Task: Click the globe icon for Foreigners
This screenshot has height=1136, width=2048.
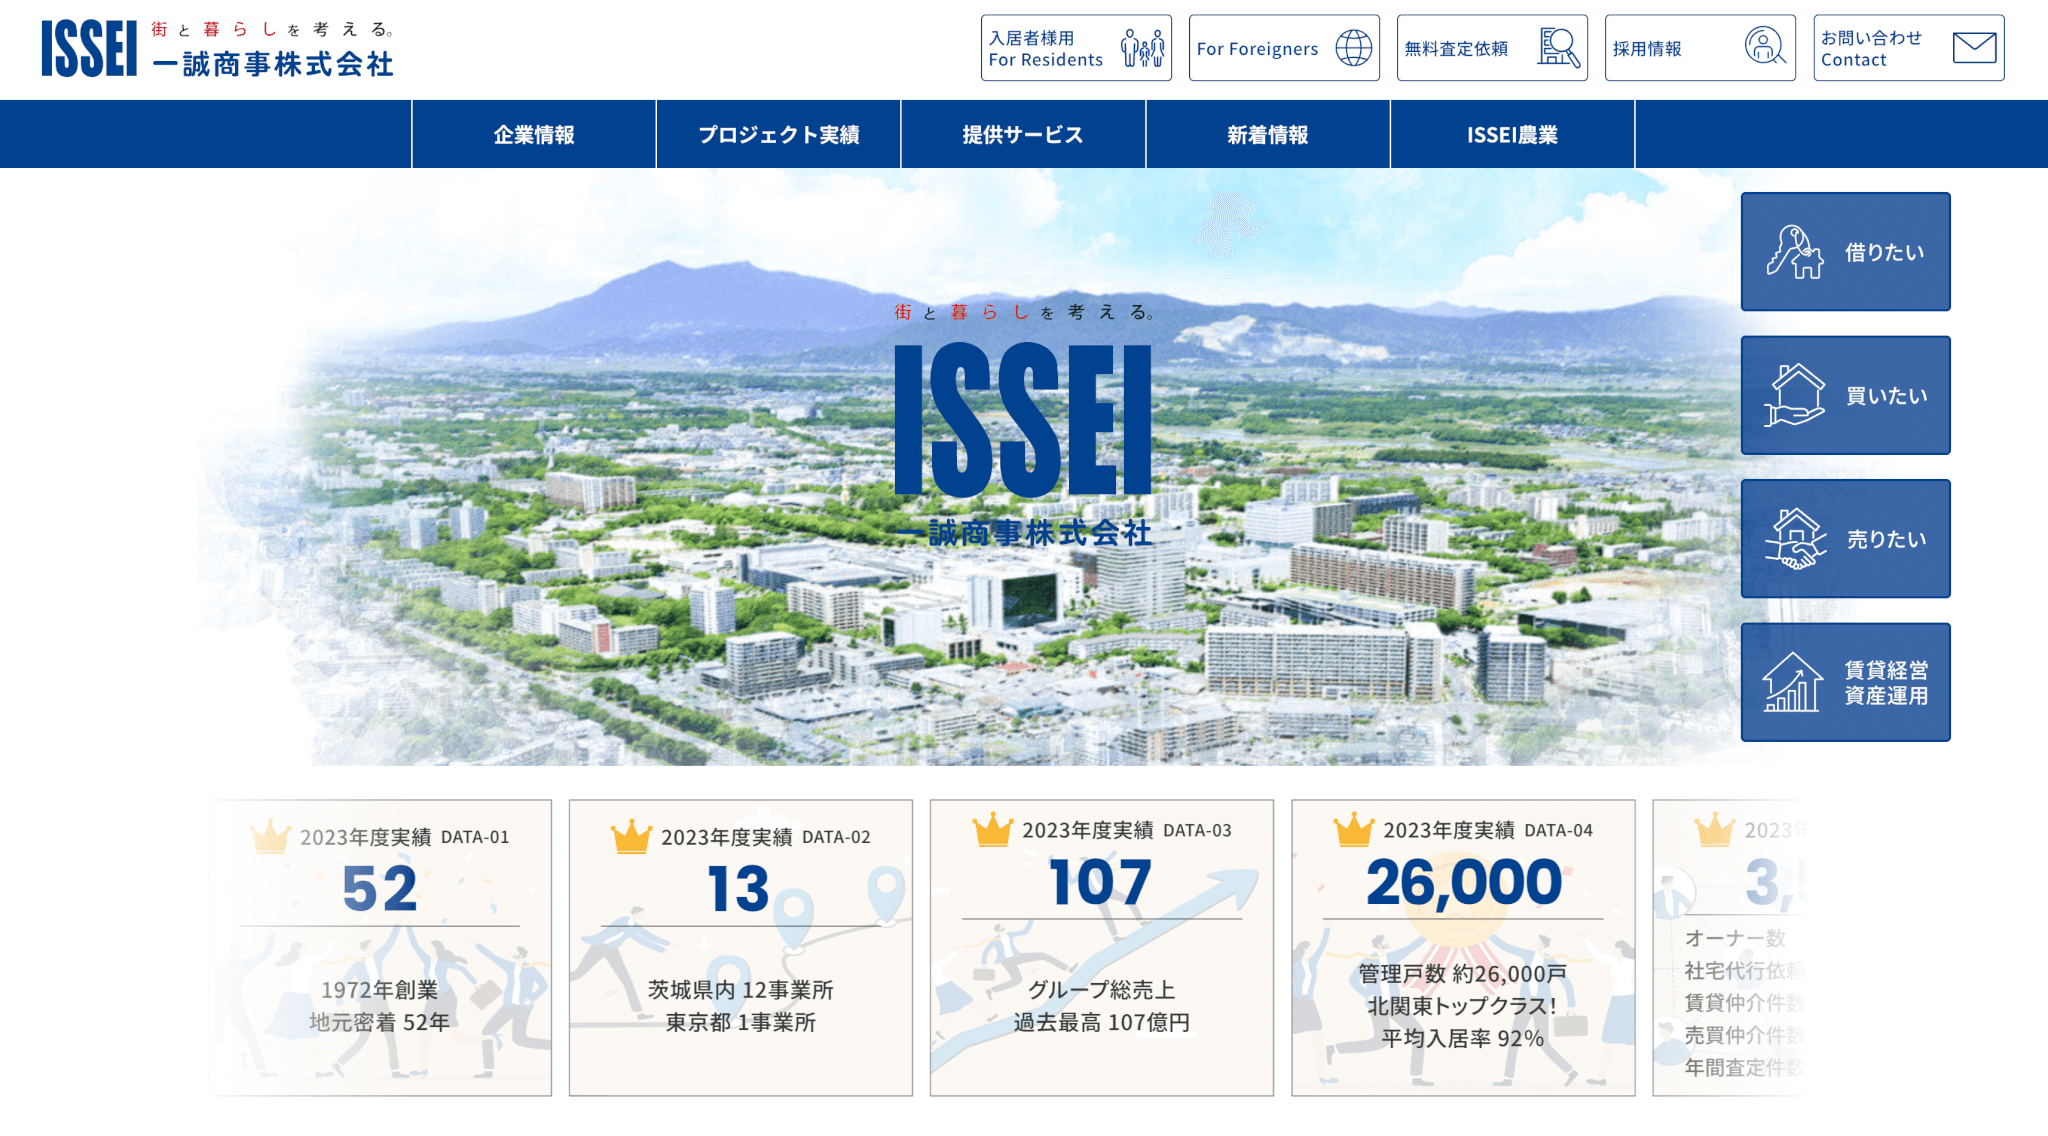Action: click(1353, 48)
